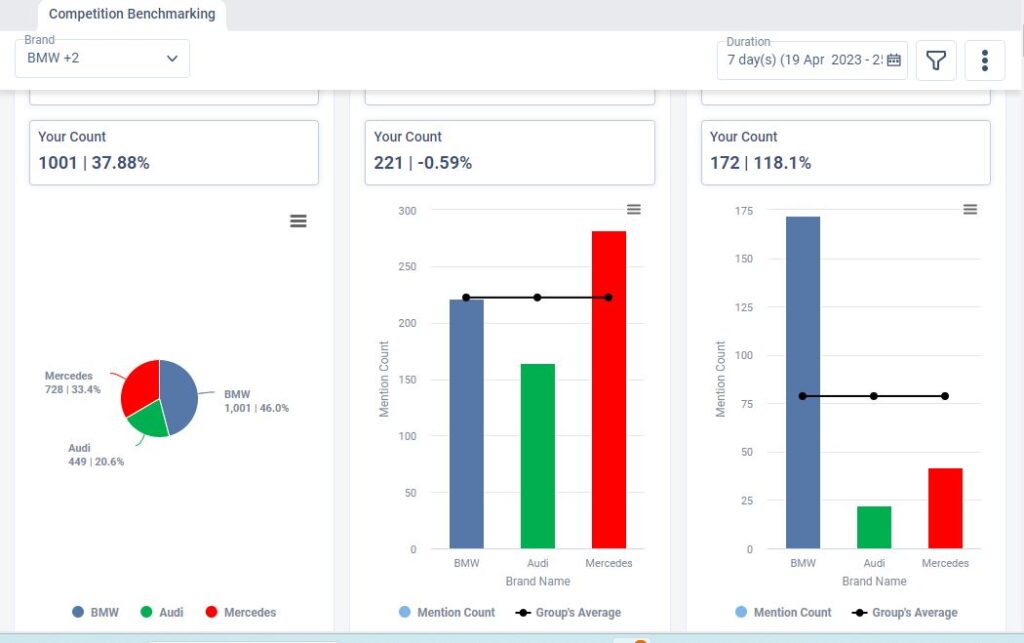The width and height of the screenshot is (1024, 643).
Task: Open the pie chart hamburger menu
Action: (x=298, y=221)
